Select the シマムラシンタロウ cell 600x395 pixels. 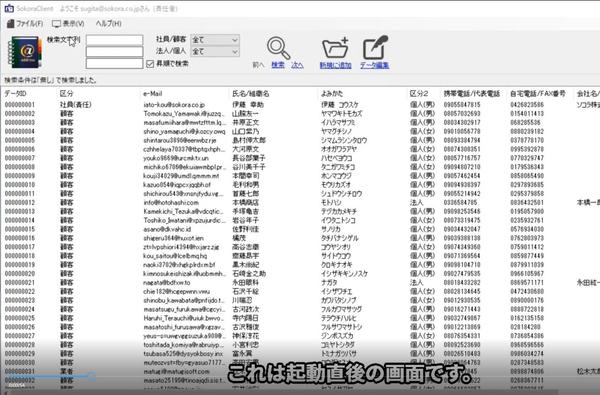pos(344,140)
